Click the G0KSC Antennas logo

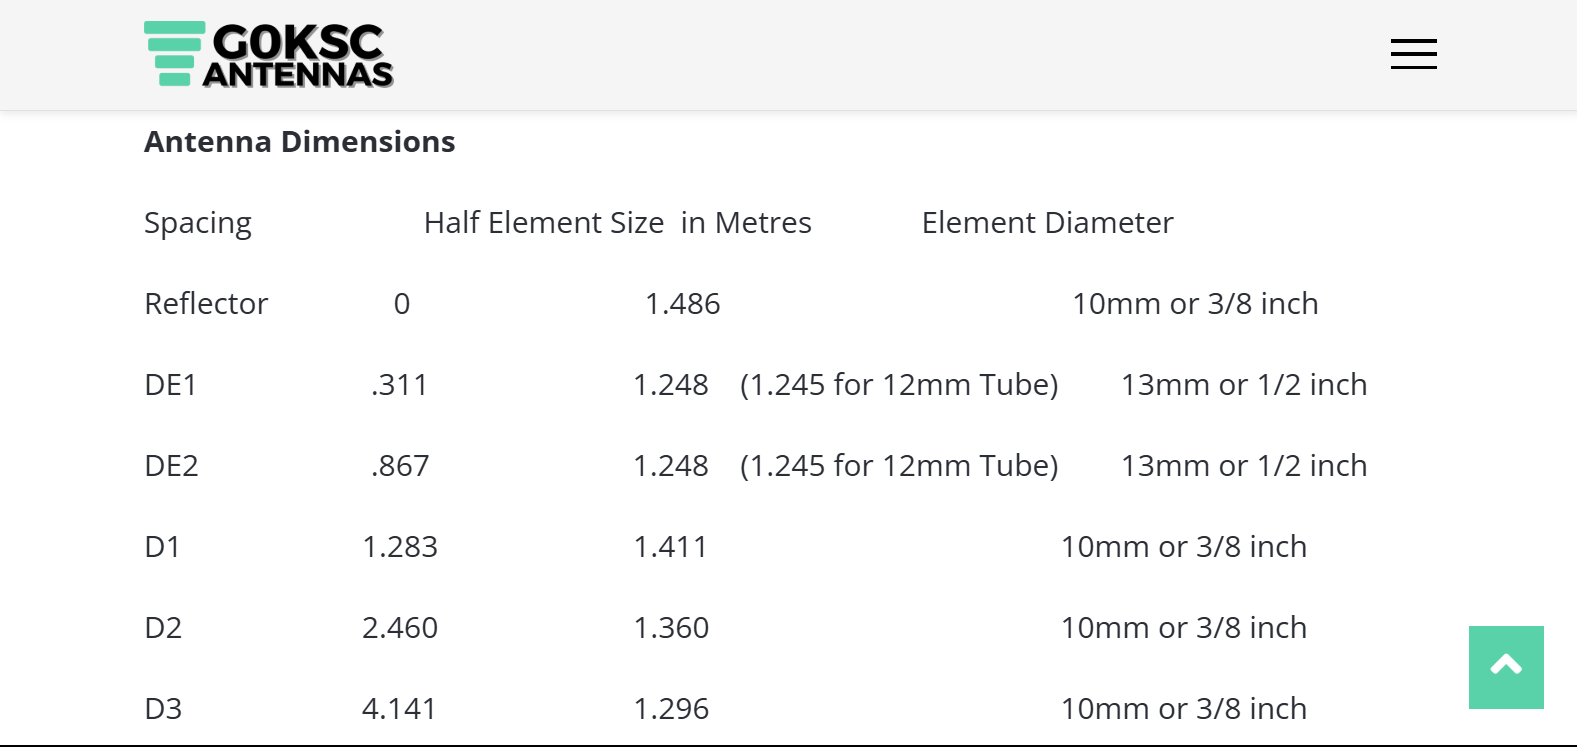click(x=269, y=55)
